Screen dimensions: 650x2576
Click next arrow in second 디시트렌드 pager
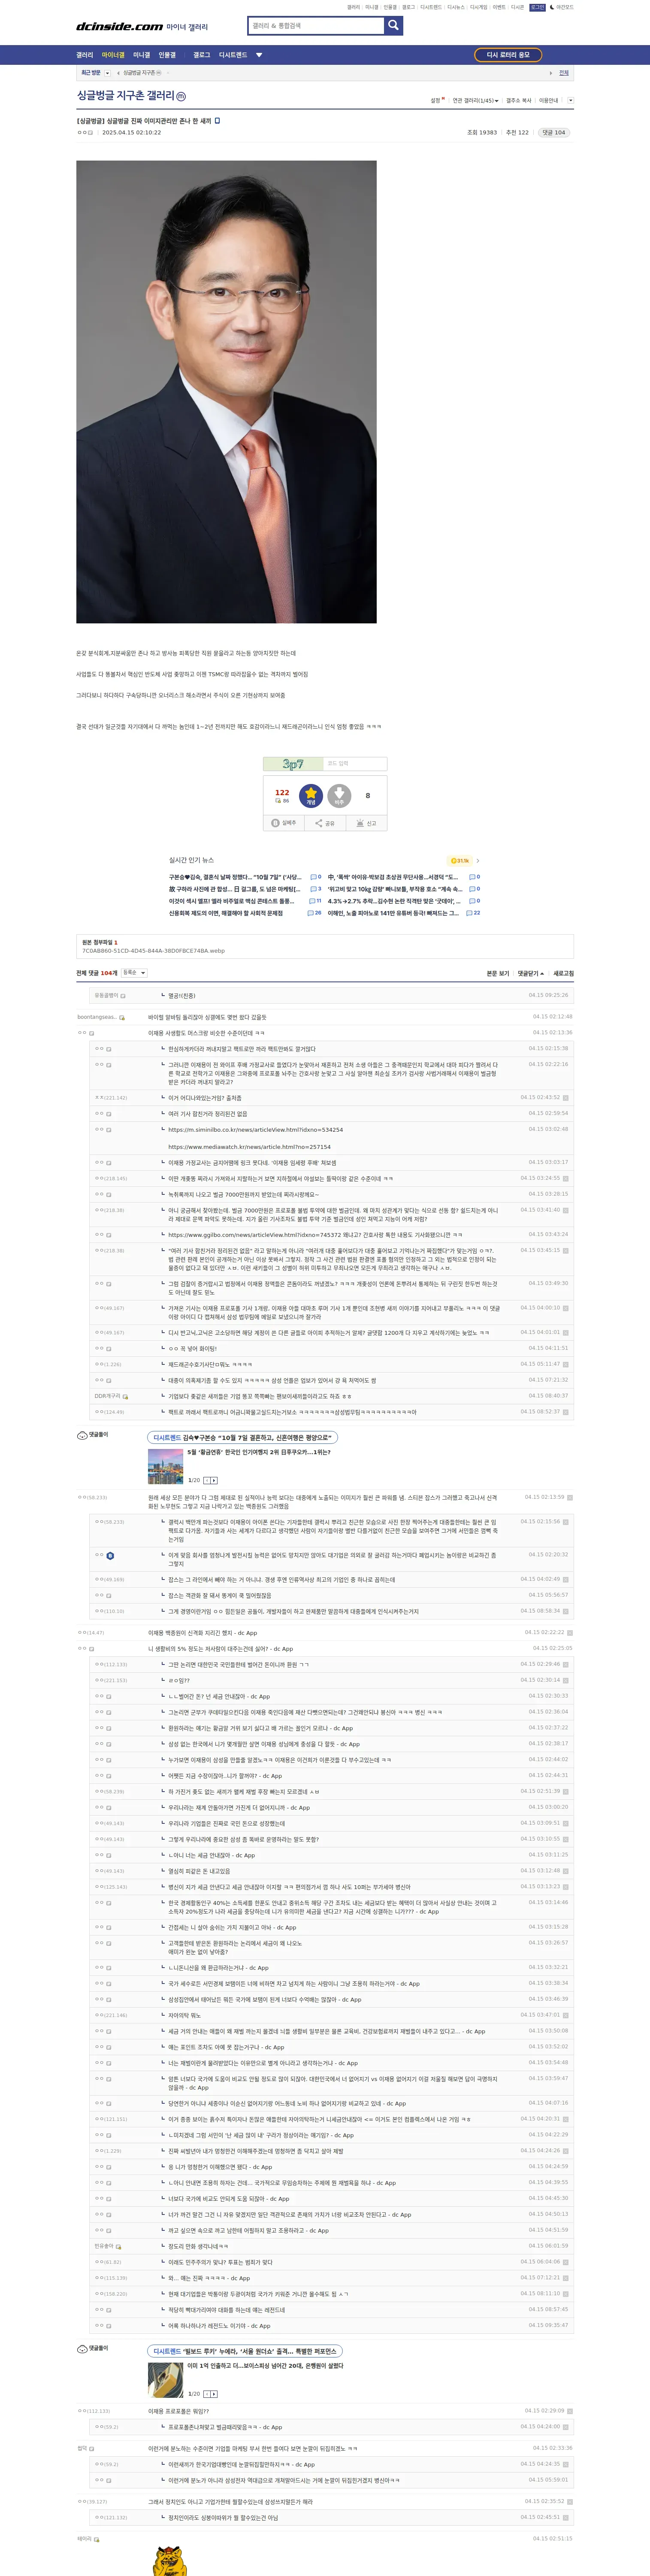point(214,2394)
